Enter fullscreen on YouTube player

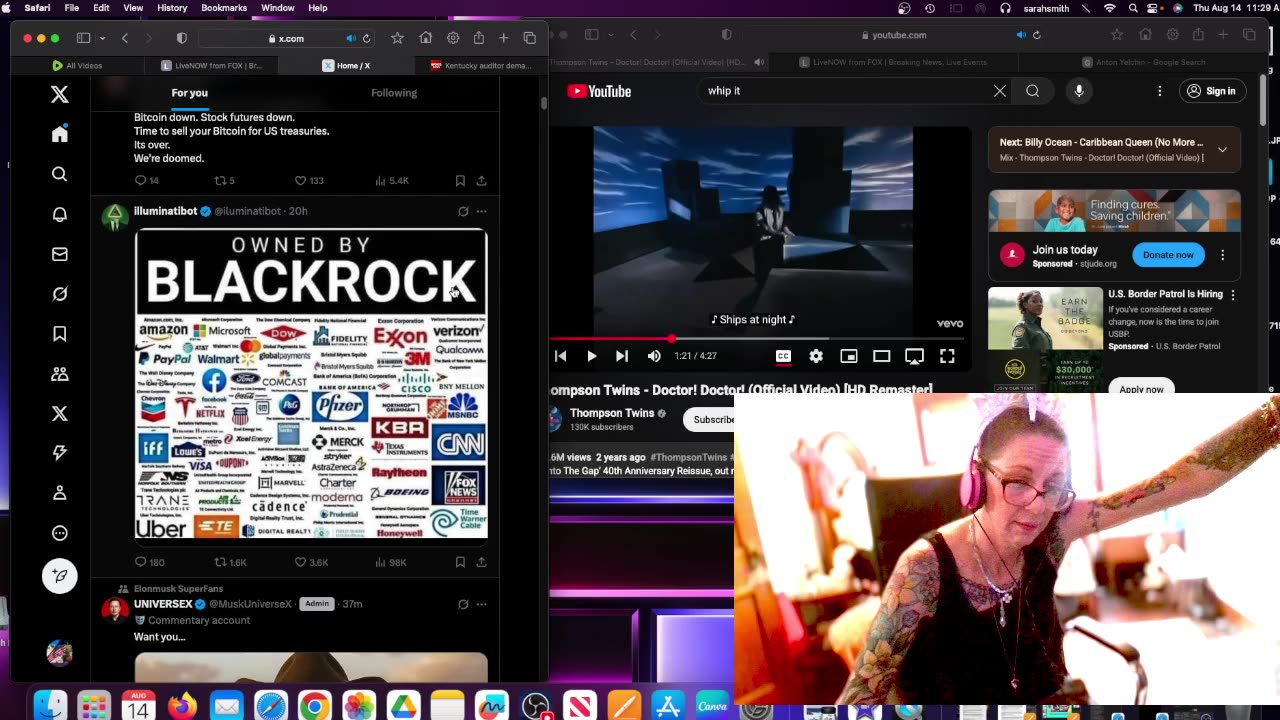[947, 356]
